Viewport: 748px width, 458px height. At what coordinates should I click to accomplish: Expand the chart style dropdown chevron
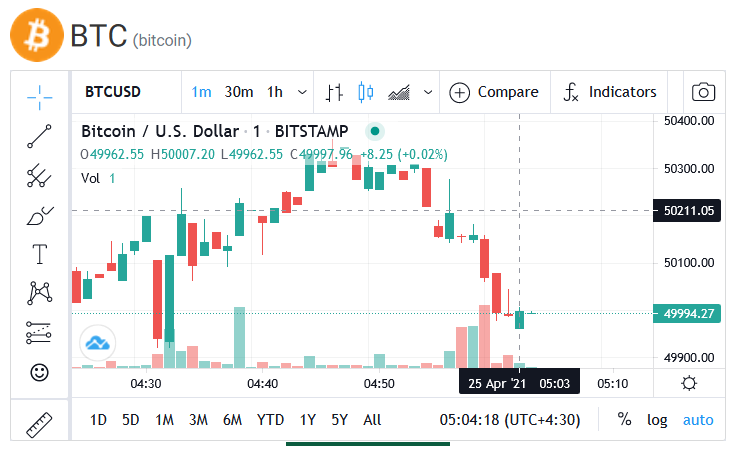point(428,92)
